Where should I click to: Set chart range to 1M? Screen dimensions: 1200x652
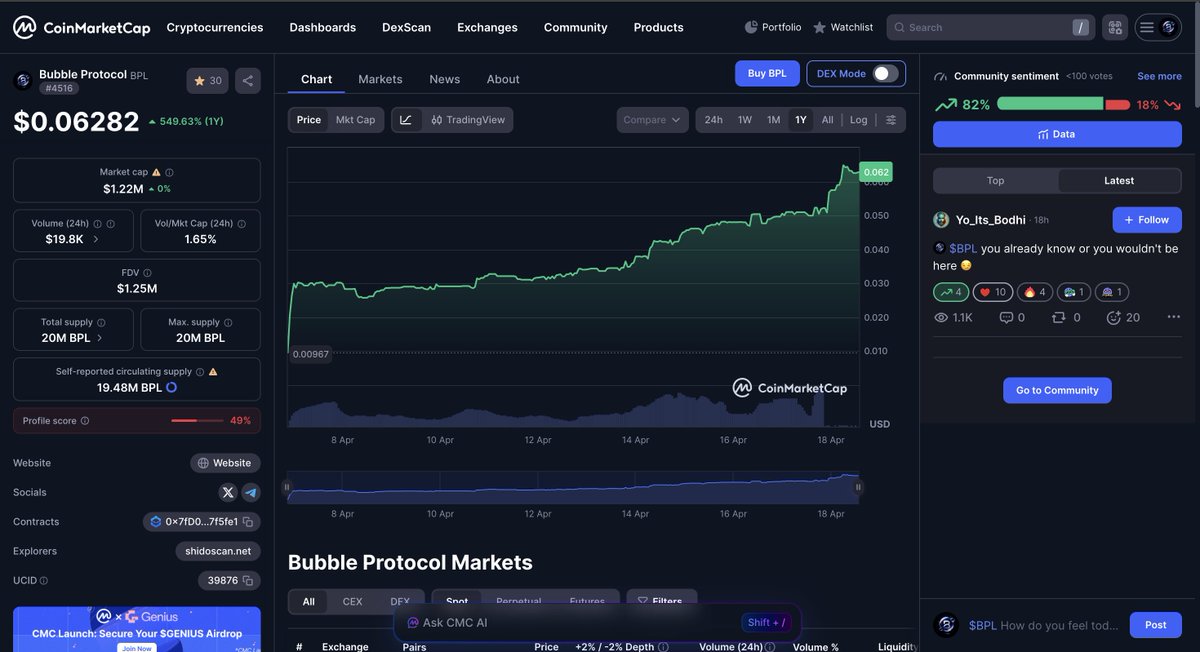(x=773, y=120)
